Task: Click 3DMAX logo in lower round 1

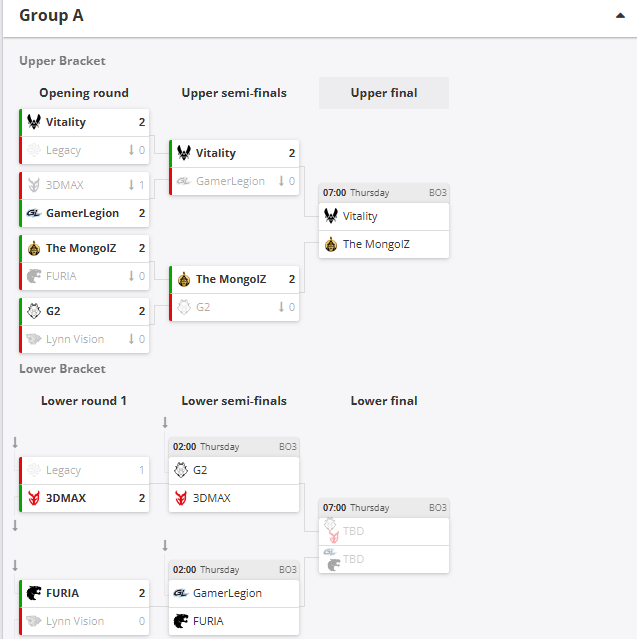Action: coord(34,498)
